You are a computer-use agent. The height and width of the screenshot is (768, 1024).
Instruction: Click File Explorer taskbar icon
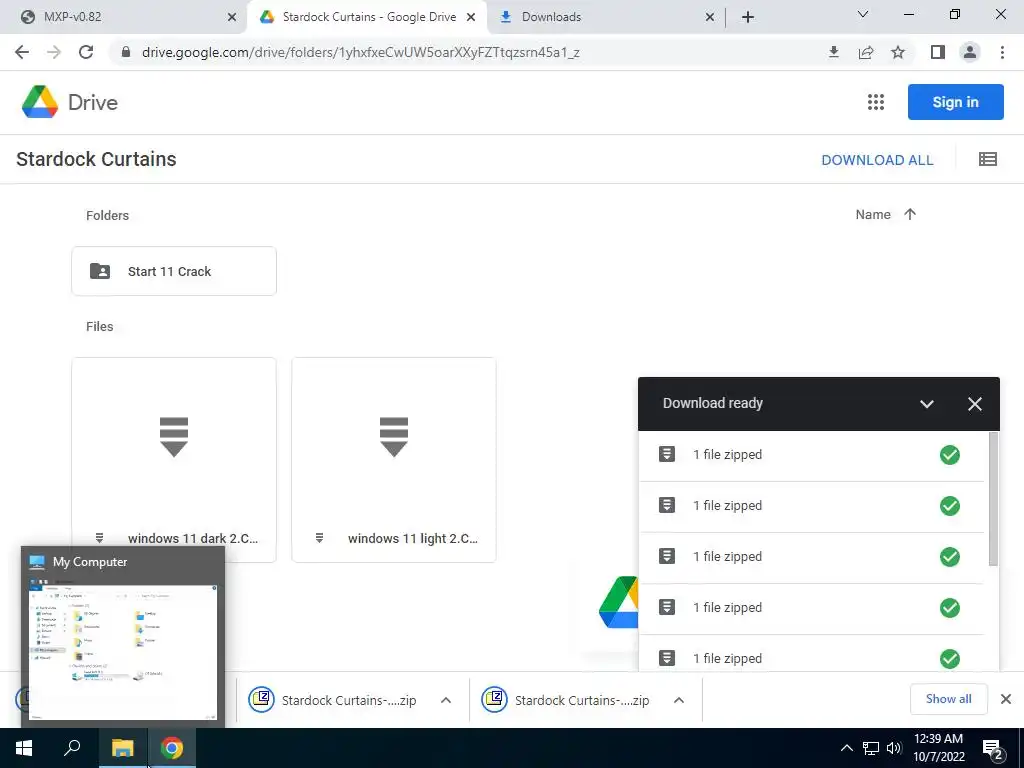click(x=122, y=748)
